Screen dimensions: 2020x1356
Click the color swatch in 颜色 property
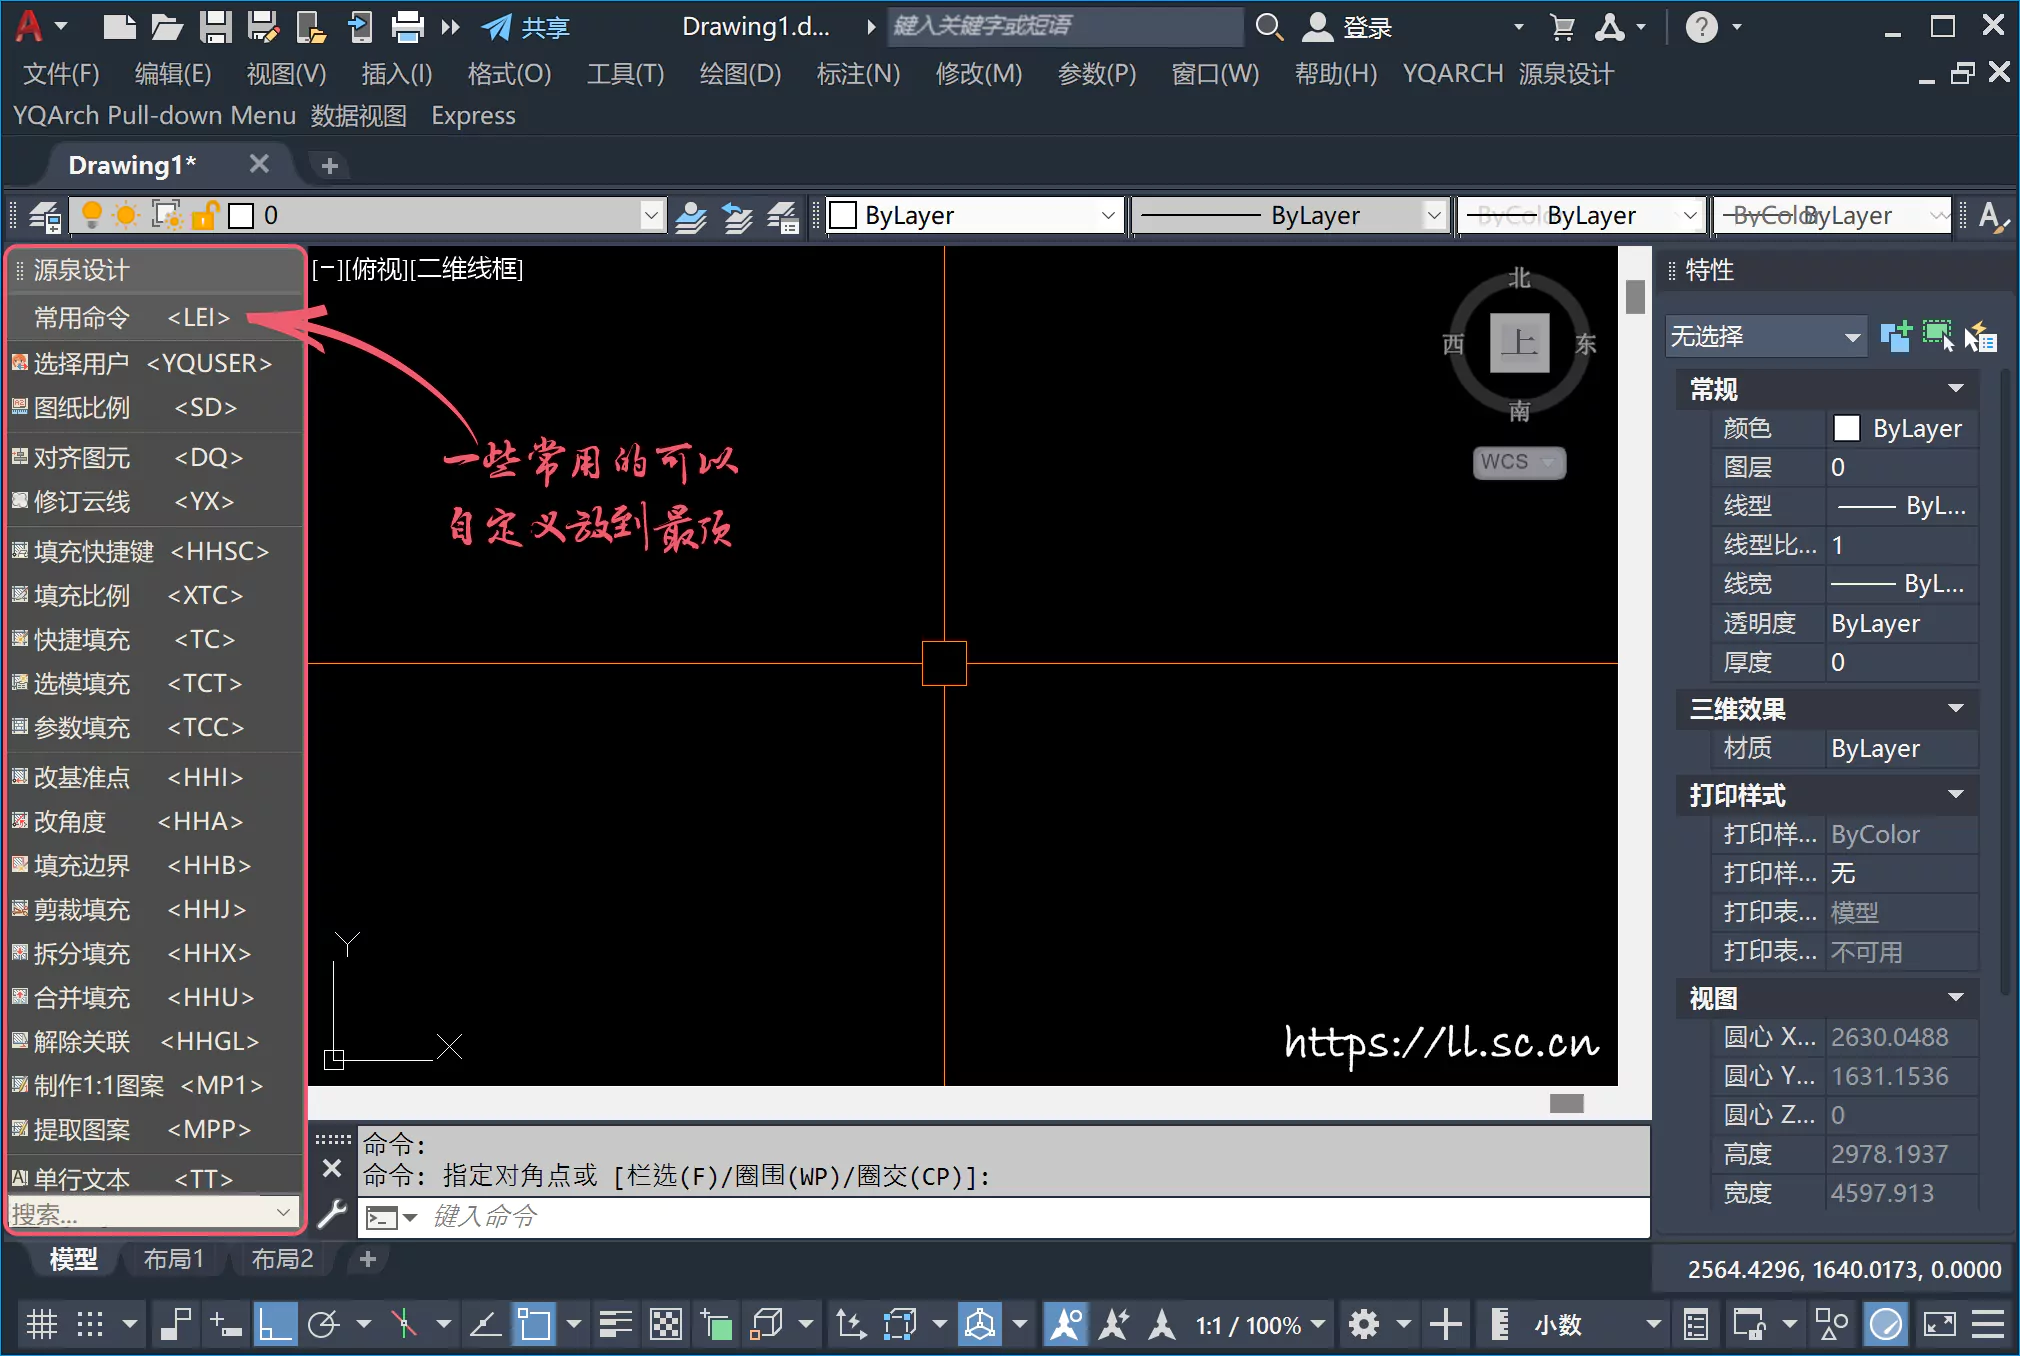[x=1846, y=429]
